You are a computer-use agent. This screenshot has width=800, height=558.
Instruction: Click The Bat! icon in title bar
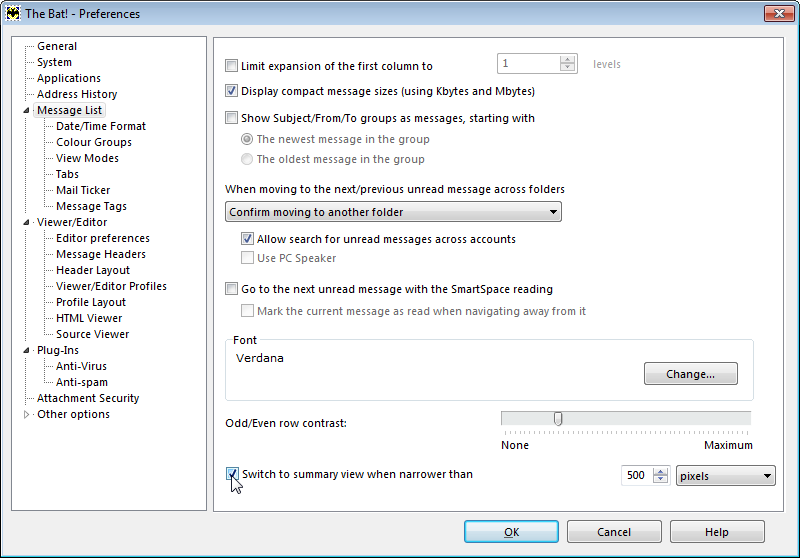click(13, 13)
